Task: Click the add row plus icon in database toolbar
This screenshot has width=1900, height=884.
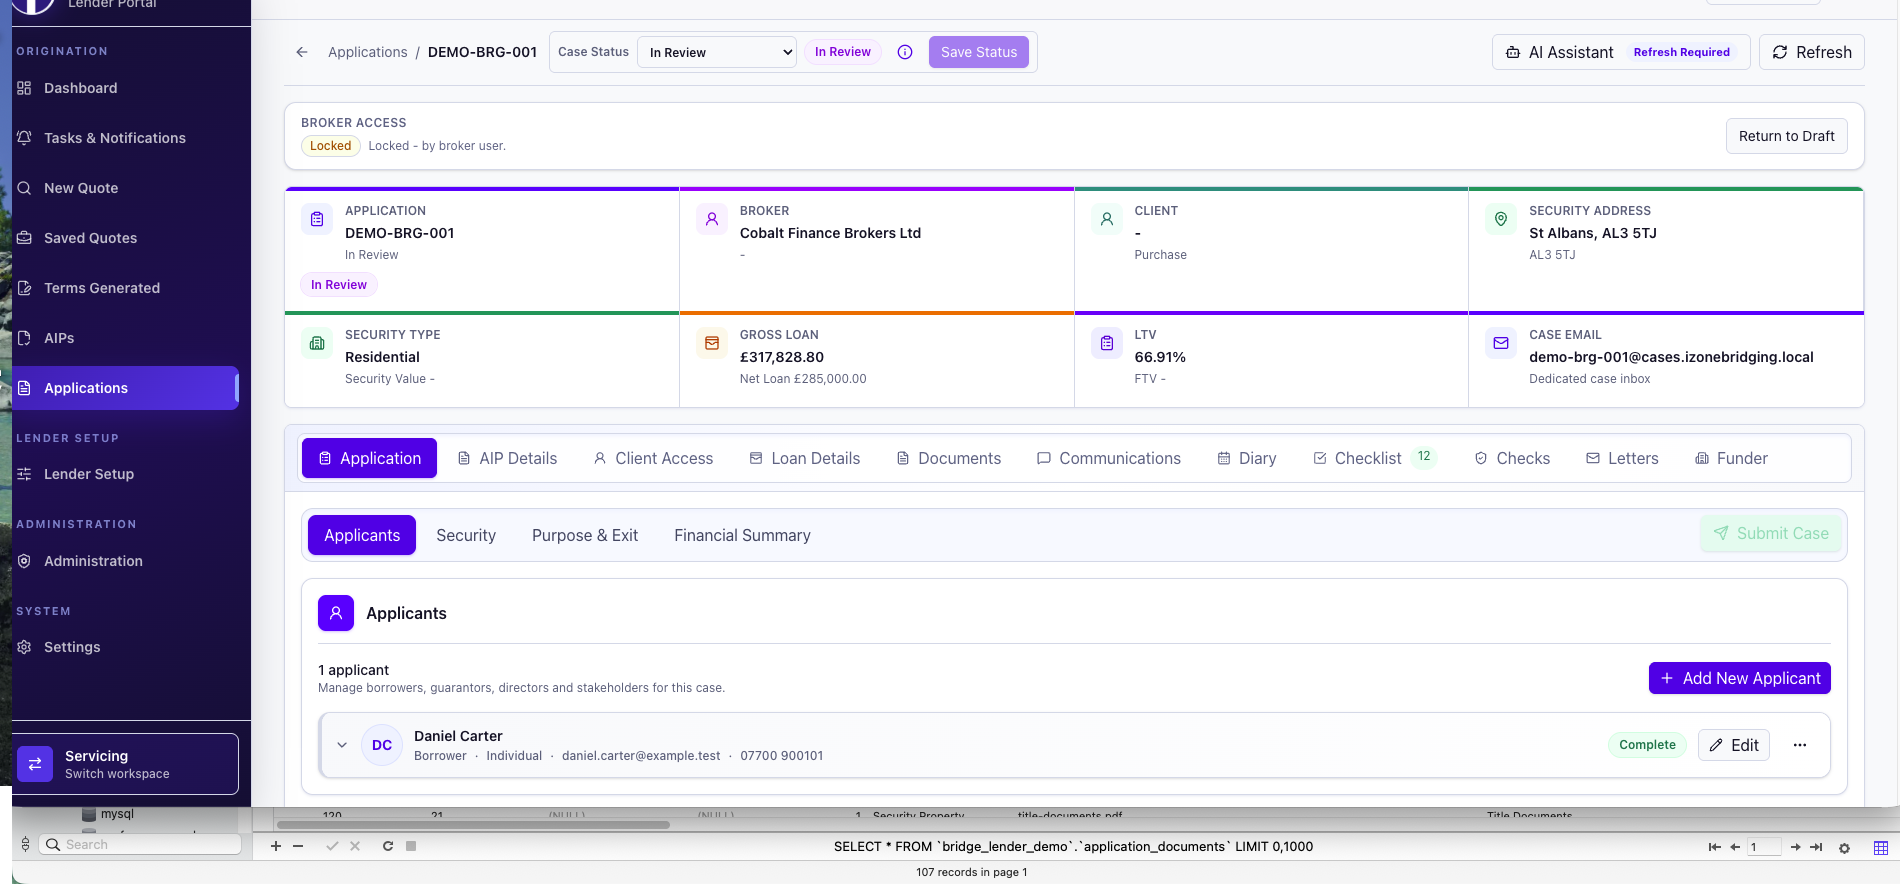Action: click(276, 846)
